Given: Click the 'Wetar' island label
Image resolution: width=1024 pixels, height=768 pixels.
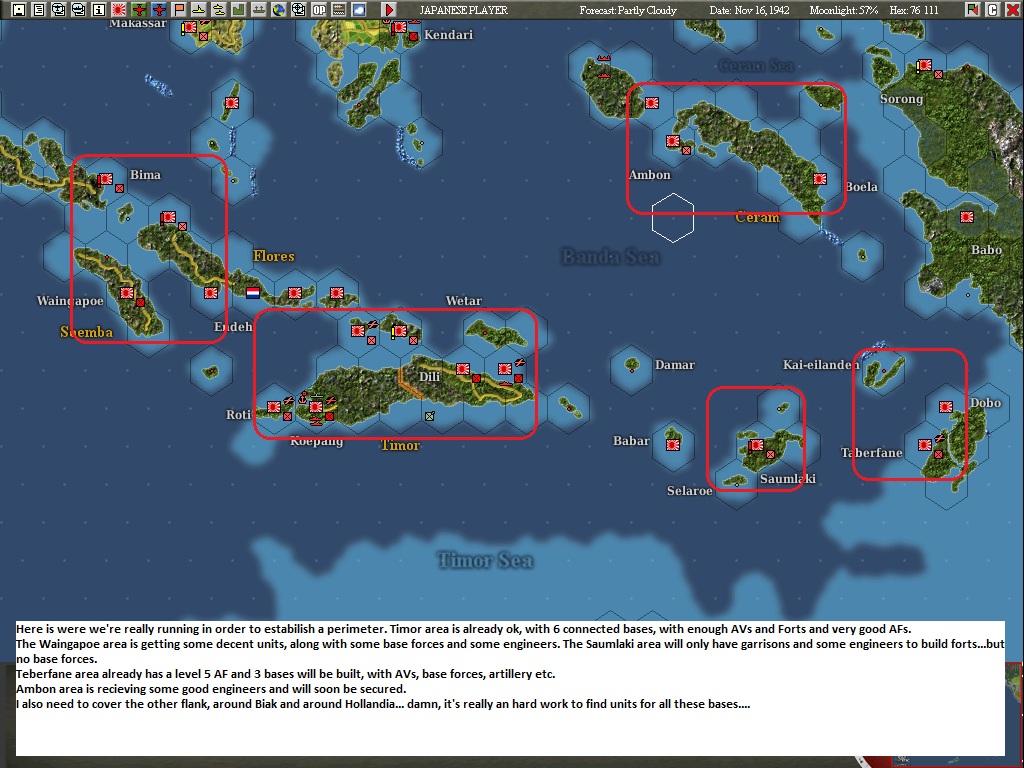Looking at the screenshot, I should point(464,300).
